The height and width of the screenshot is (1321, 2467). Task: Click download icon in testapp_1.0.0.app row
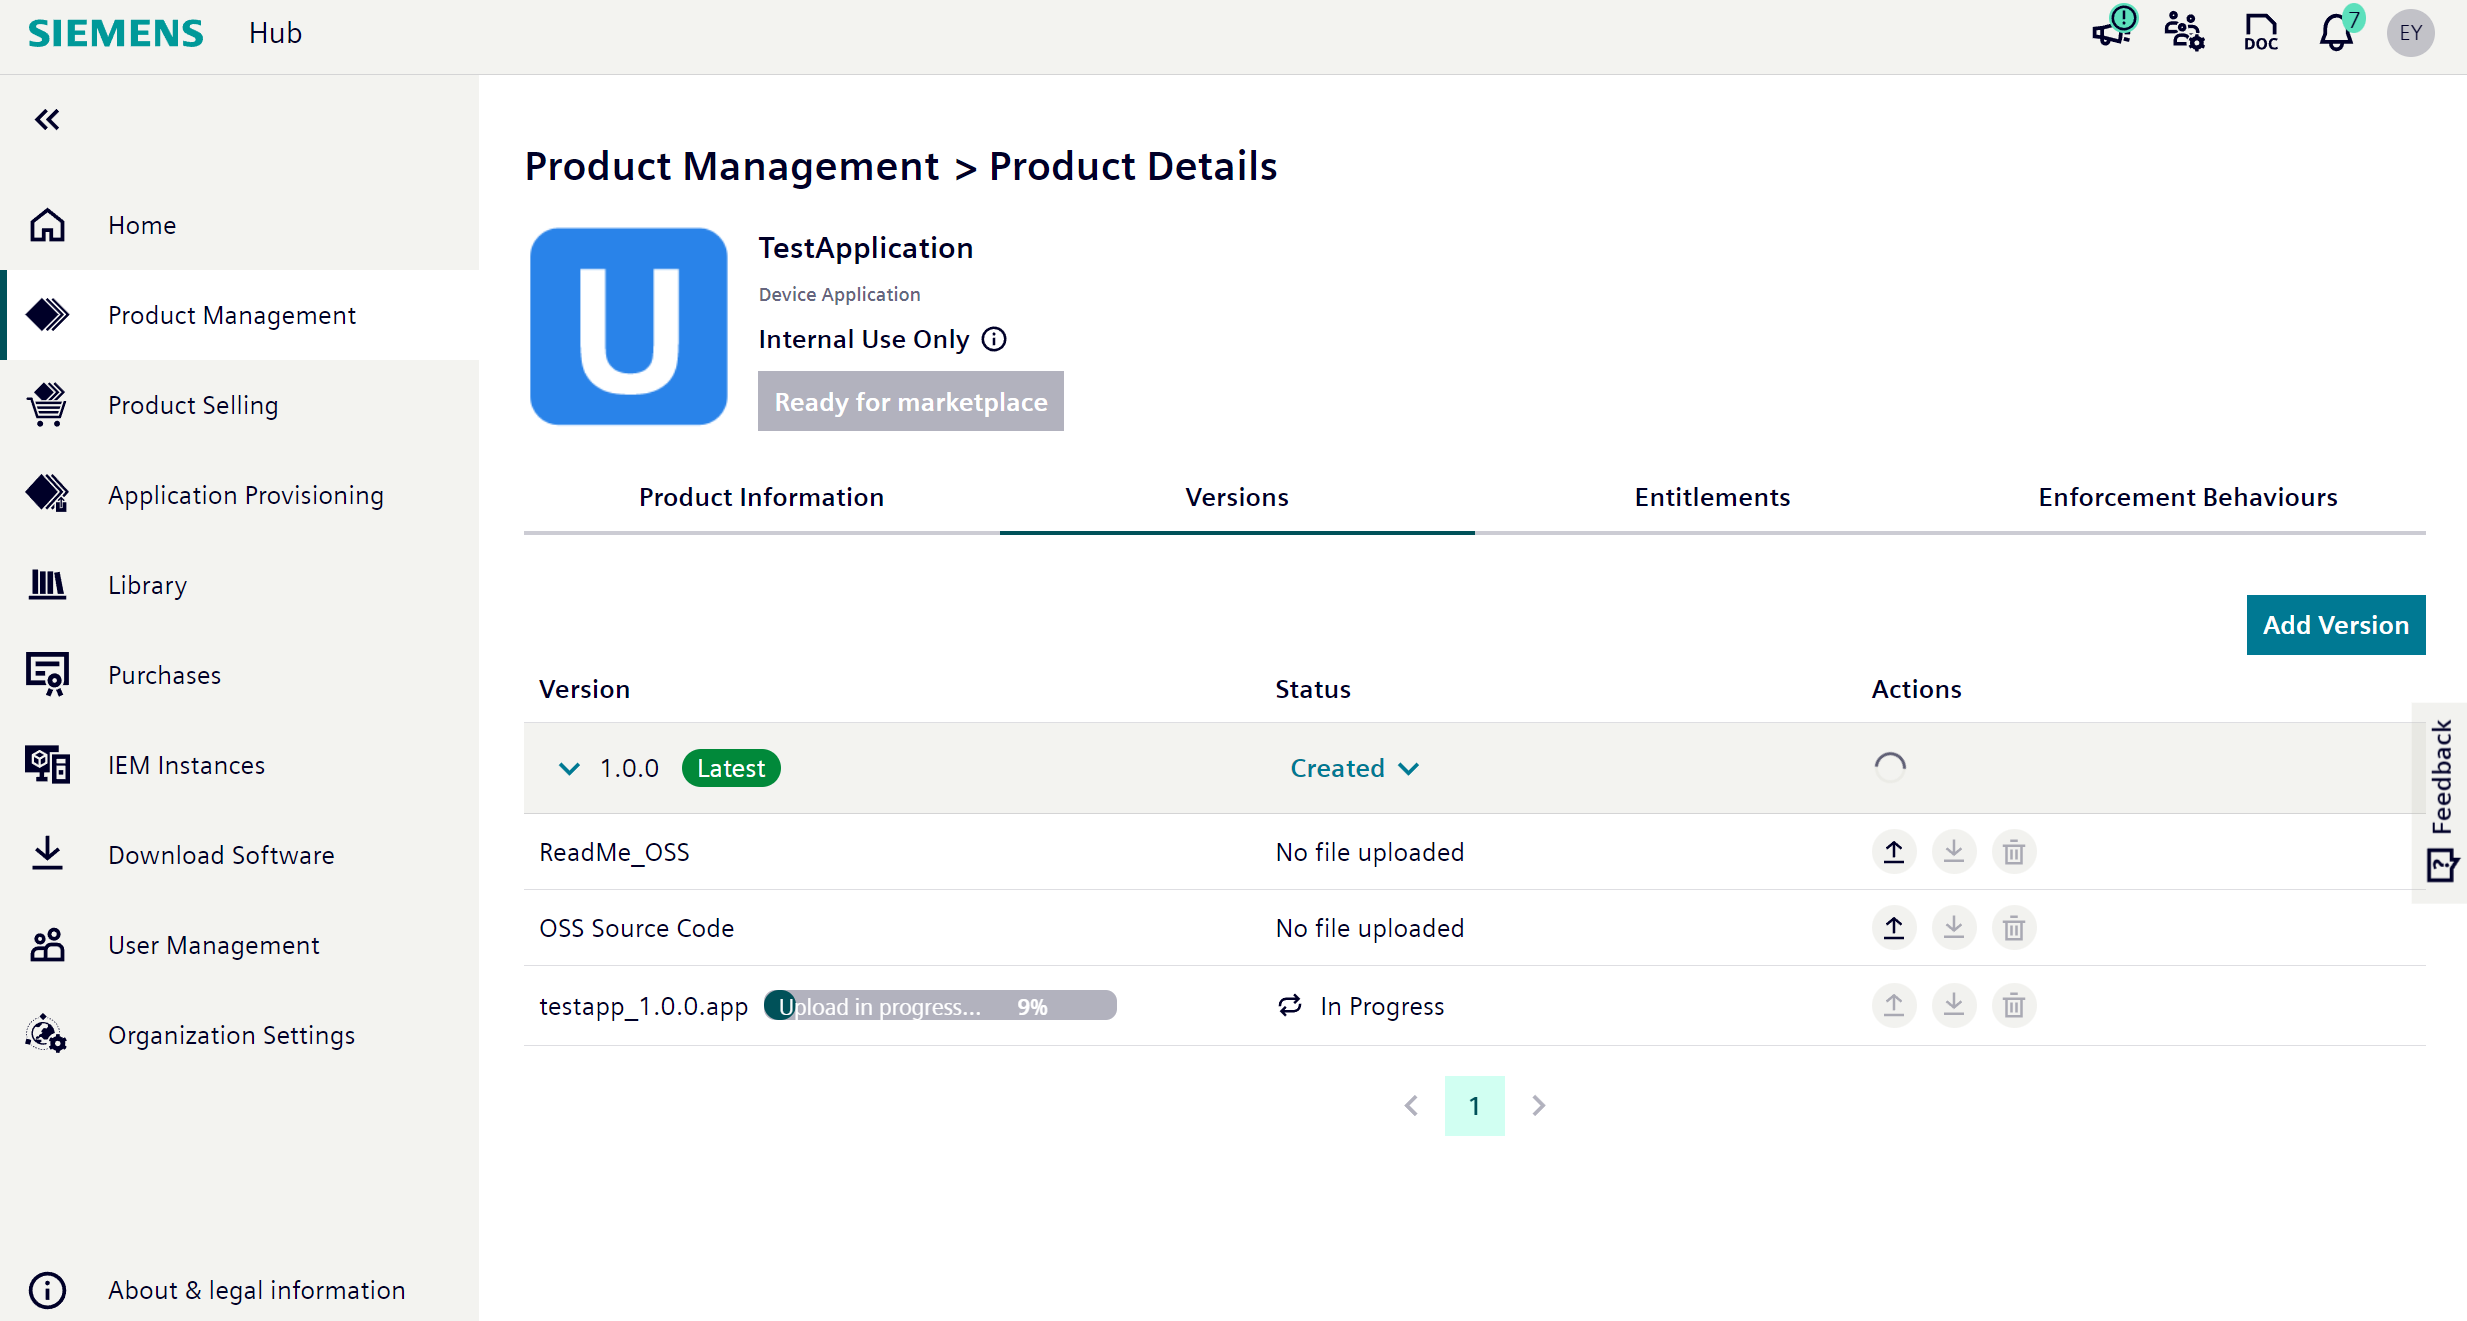tap(1954, 1005)
